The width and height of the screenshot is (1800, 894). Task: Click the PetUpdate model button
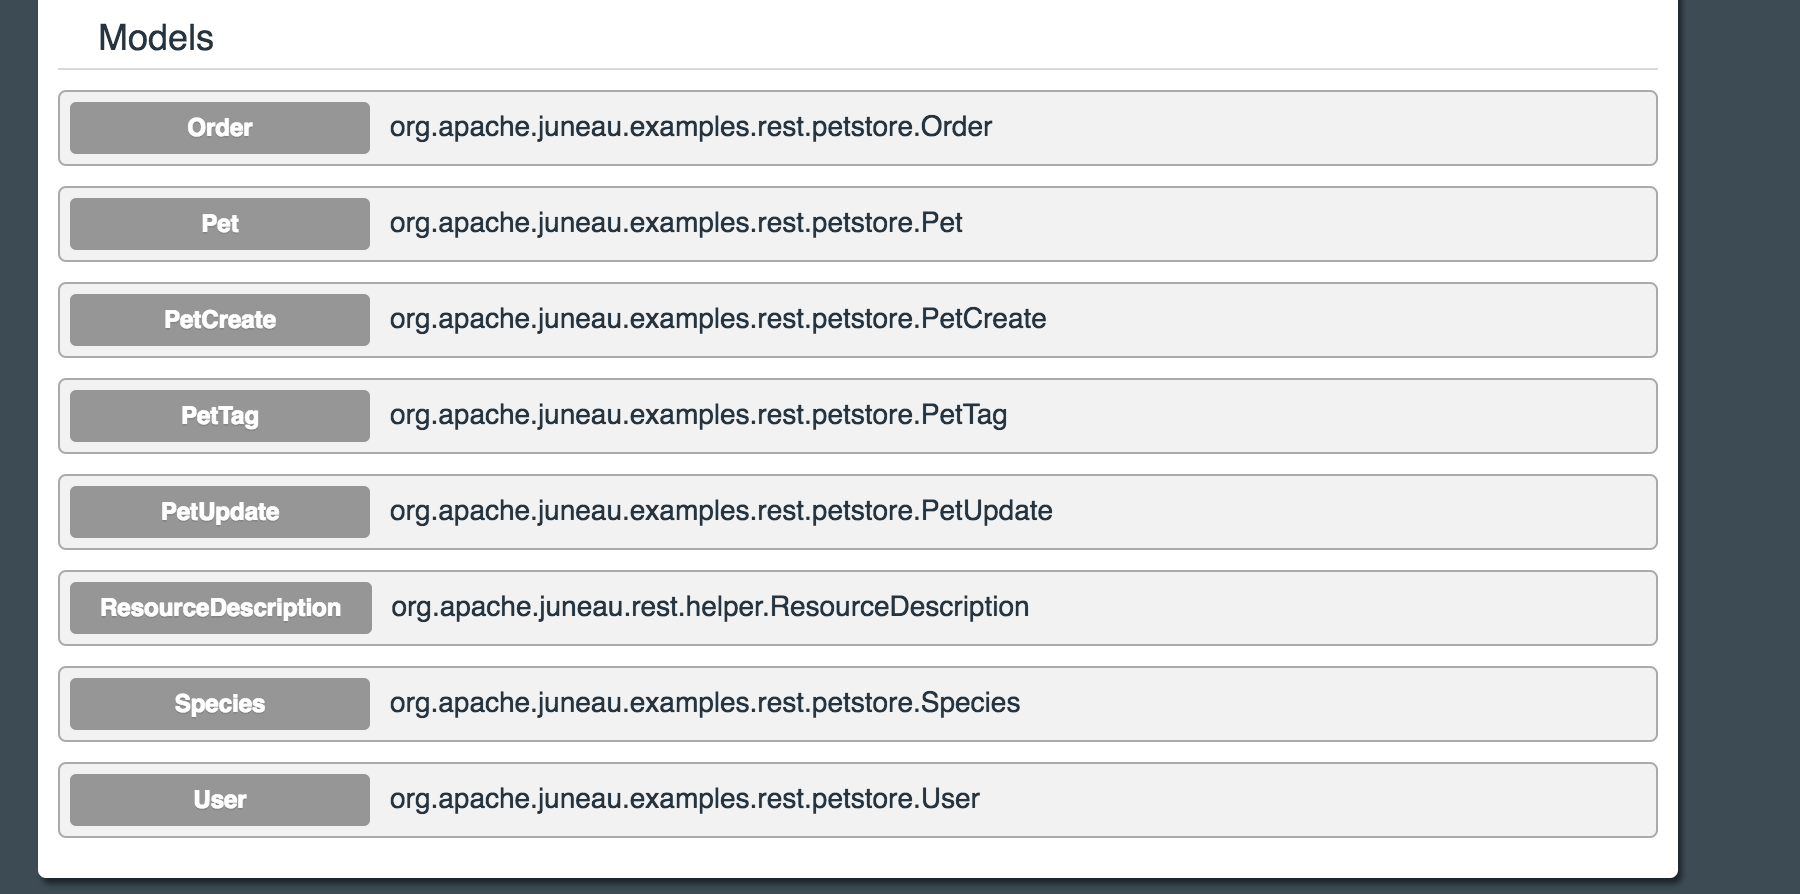(x=219, y=512)
